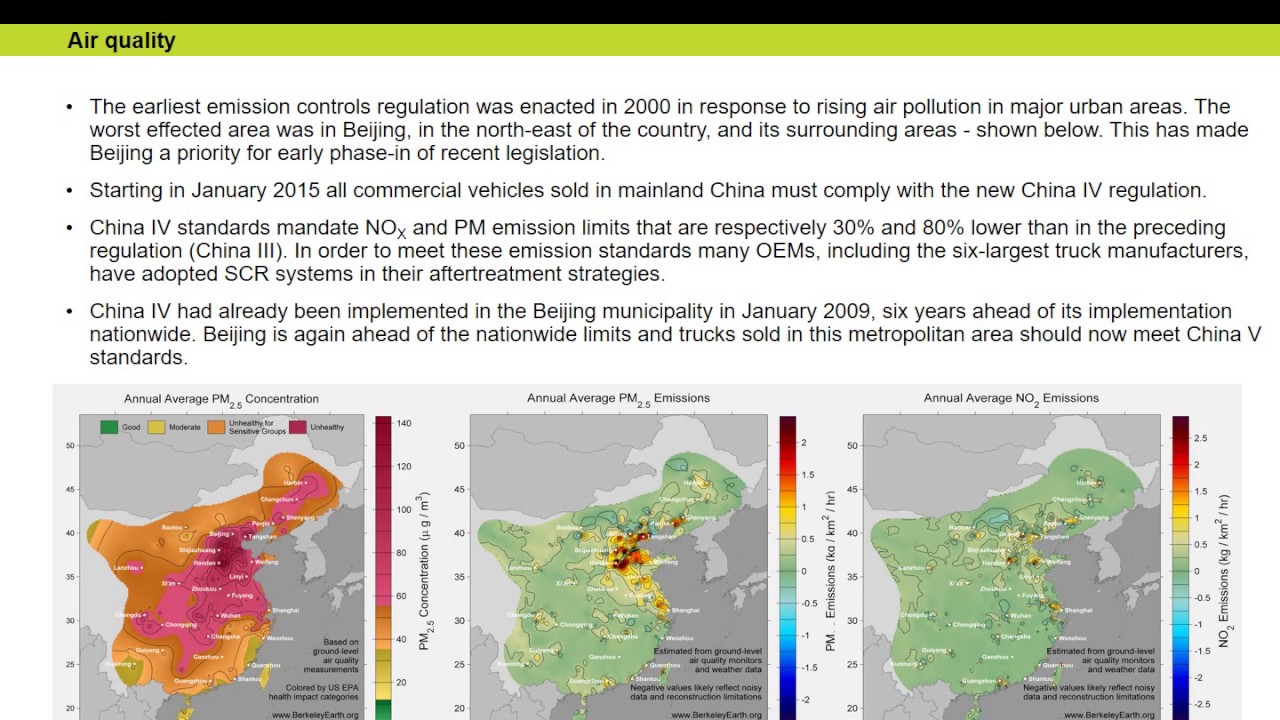Click the bullet starting 'China IV had already been implemented'
This screenshot has width=1280, height=720.
(x=675, y=334)
